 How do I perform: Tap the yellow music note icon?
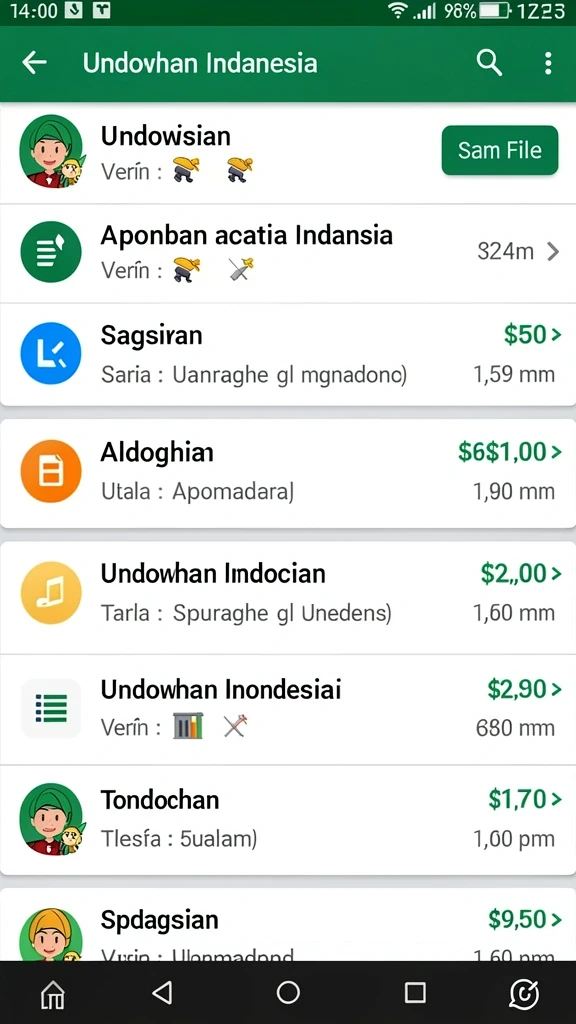click(x=51, y=593)
